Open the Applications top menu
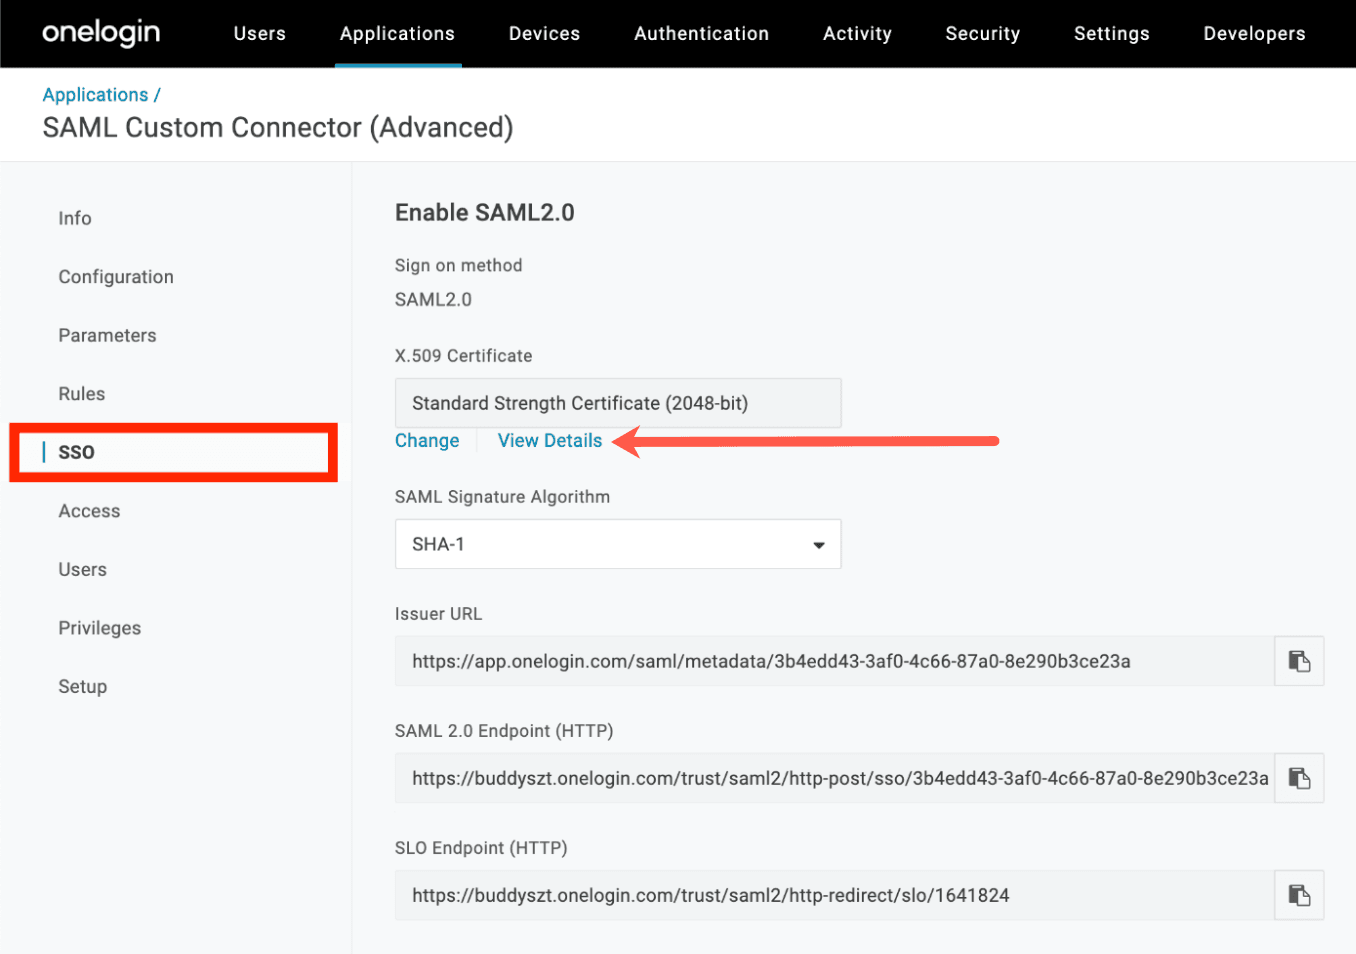 (397, 33)
